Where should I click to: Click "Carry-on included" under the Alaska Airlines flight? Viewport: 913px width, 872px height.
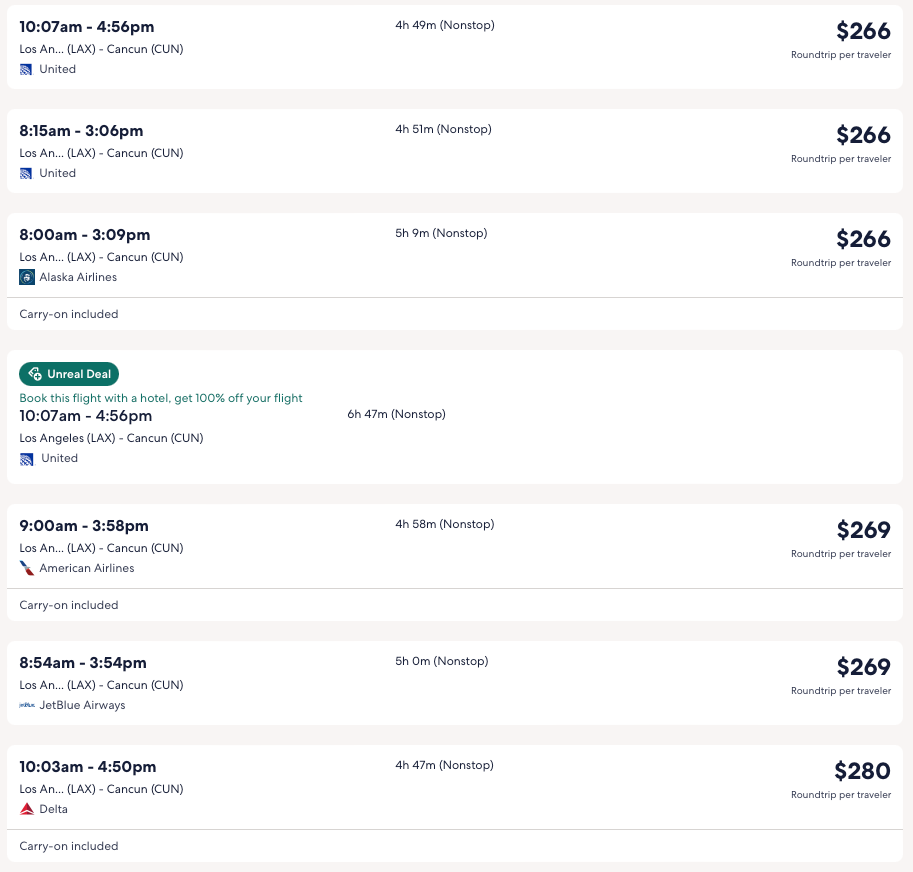(69, 314)
